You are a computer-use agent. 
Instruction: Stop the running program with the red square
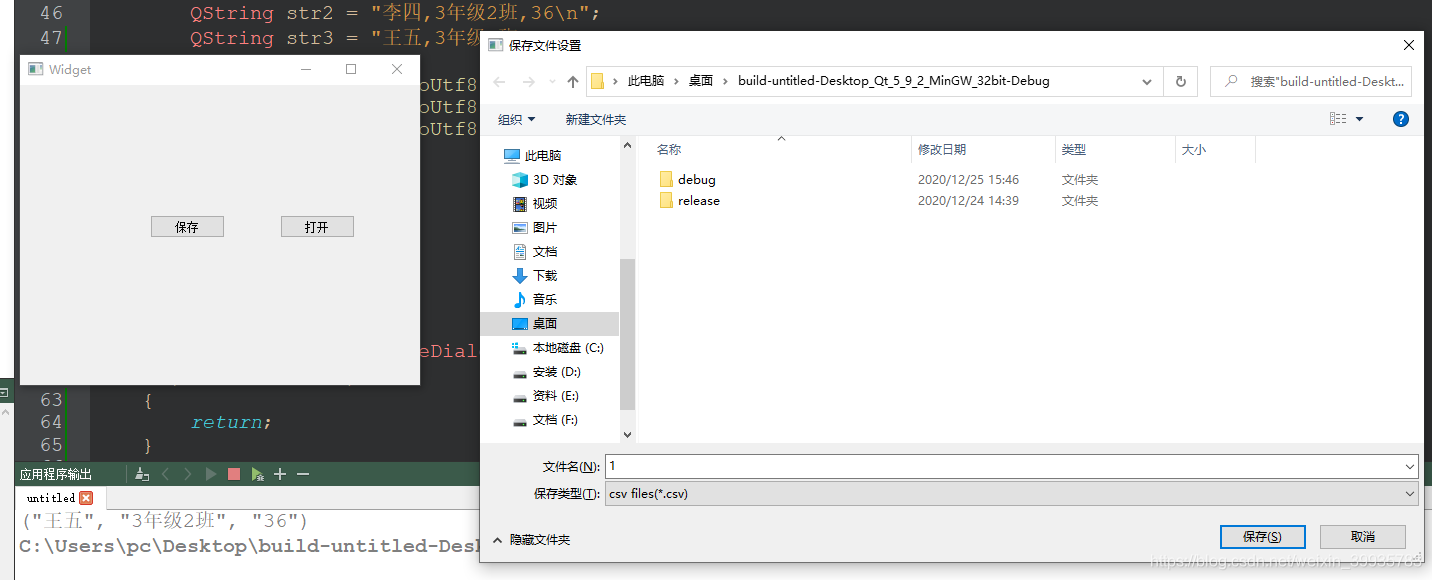pyautogui.click(x=234, y=474)
